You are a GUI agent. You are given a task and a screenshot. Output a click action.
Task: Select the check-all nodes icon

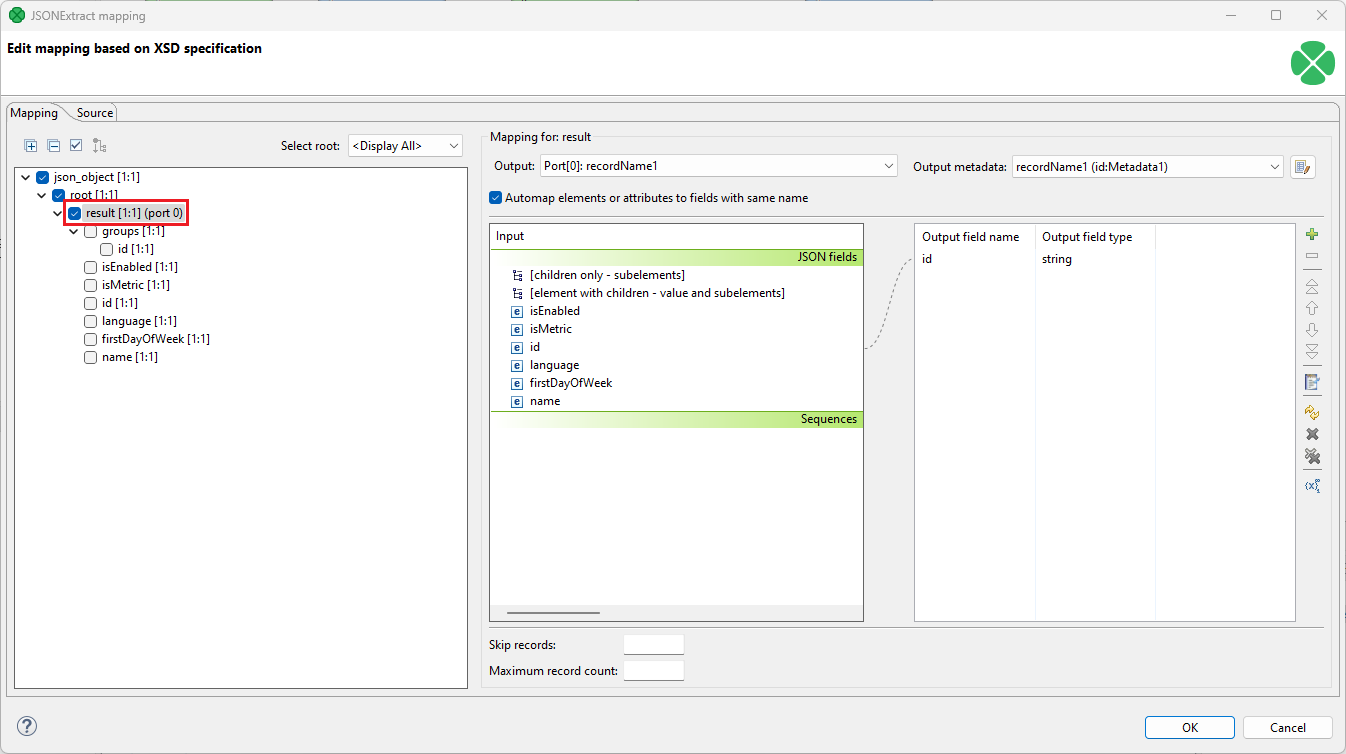[x=76, y=145]
